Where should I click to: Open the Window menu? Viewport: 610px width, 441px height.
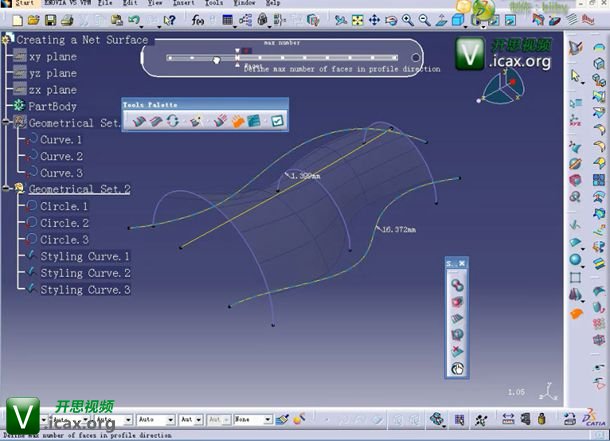[x=244, y=3]
